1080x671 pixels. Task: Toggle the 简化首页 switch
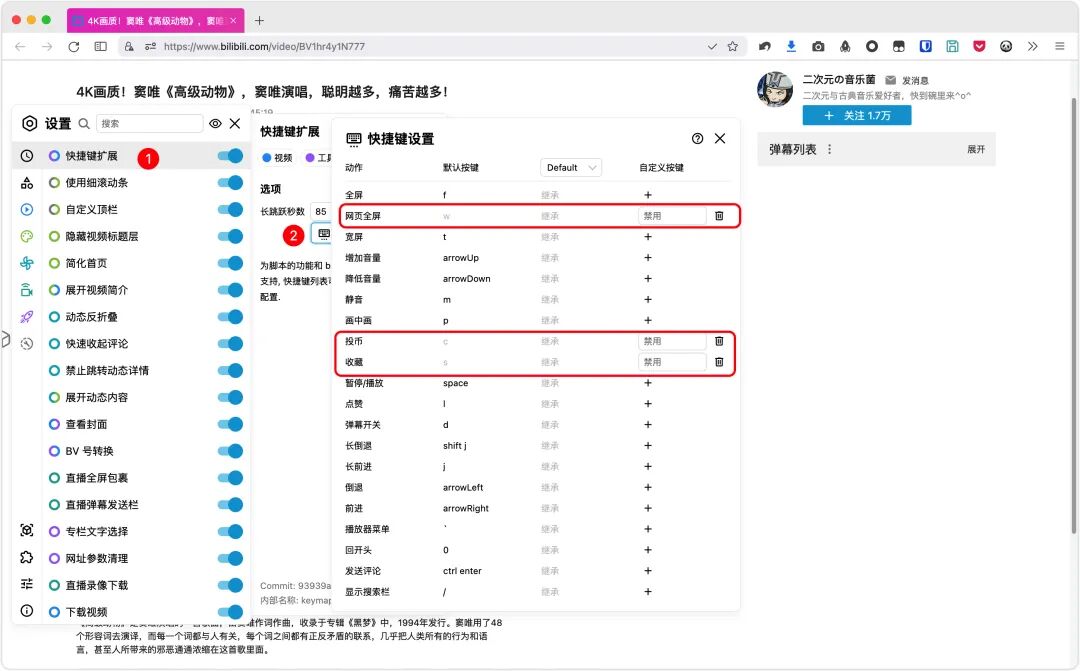click(x=230, y=263)
